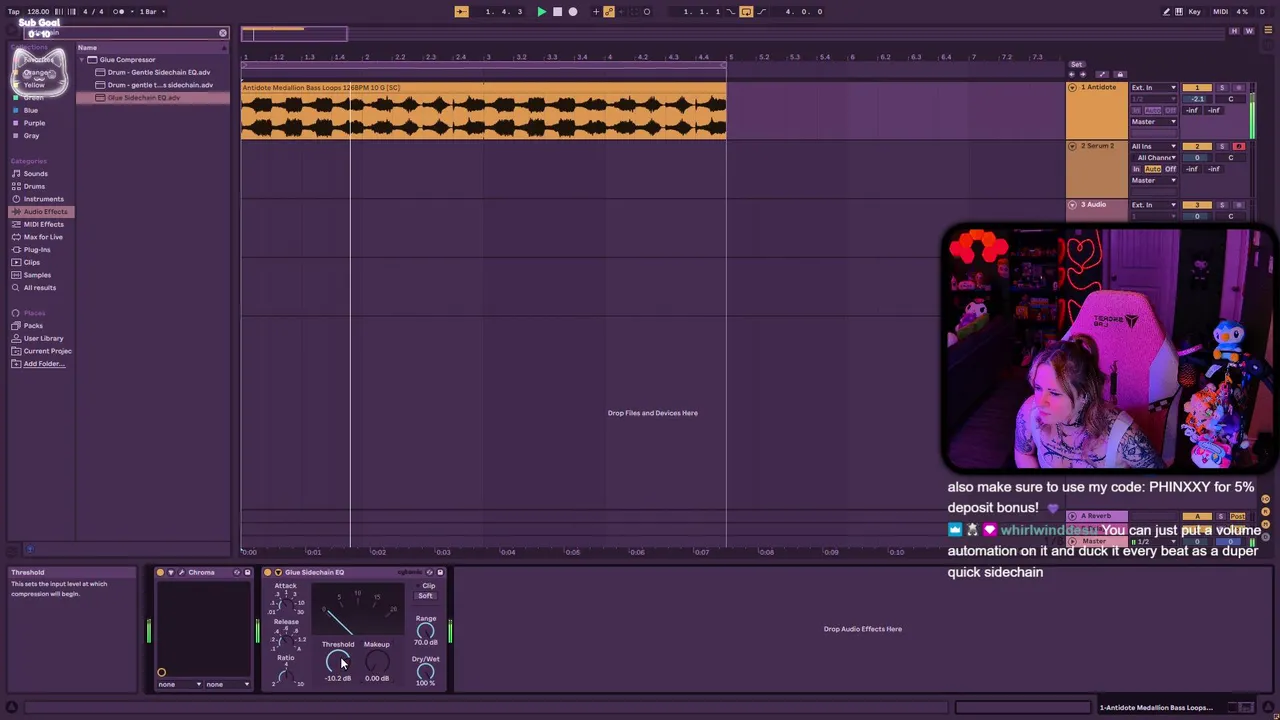
Task: Fold the 1 Antidote track
Action: [x=1073, y=88]
